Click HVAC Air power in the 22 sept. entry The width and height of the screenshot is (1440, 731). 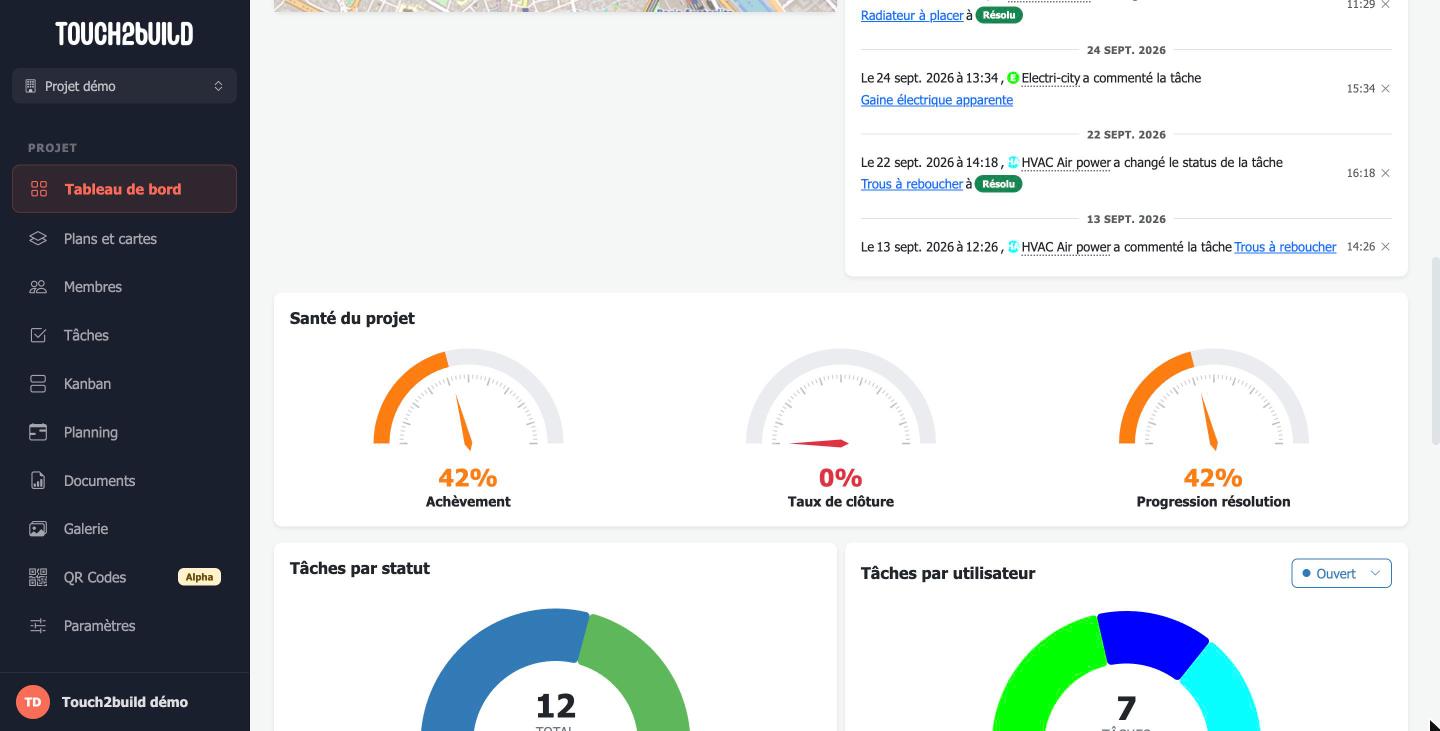click(x=1066, y=162)
